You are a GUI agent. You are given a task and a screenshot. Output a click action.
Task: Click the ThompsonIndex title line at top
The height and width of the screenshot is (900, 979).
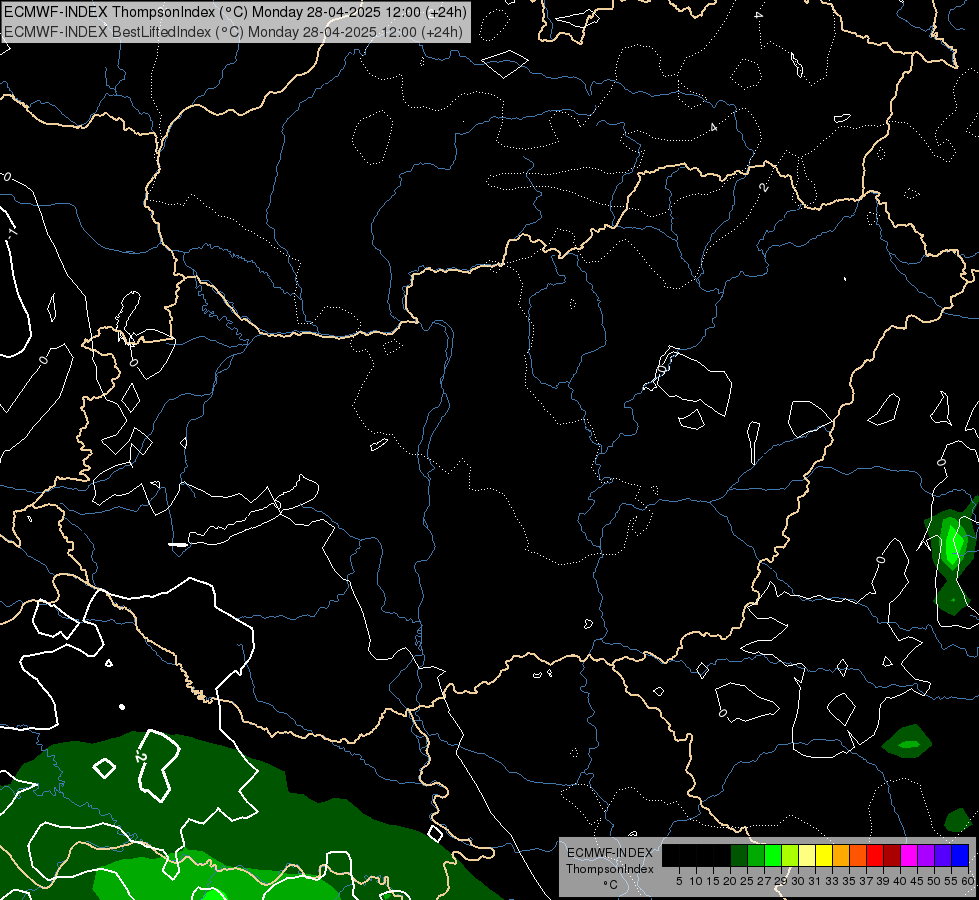235,11
